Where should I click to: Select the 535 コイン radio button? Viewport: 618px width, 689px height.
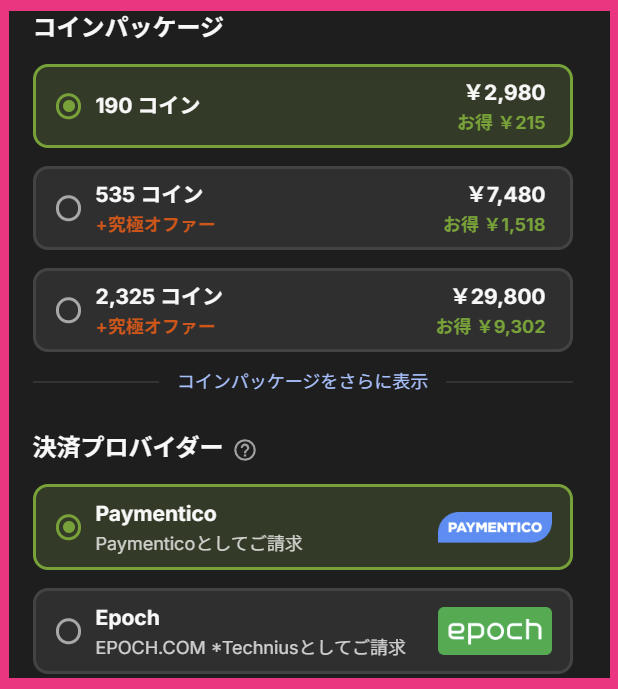point(68,208)
